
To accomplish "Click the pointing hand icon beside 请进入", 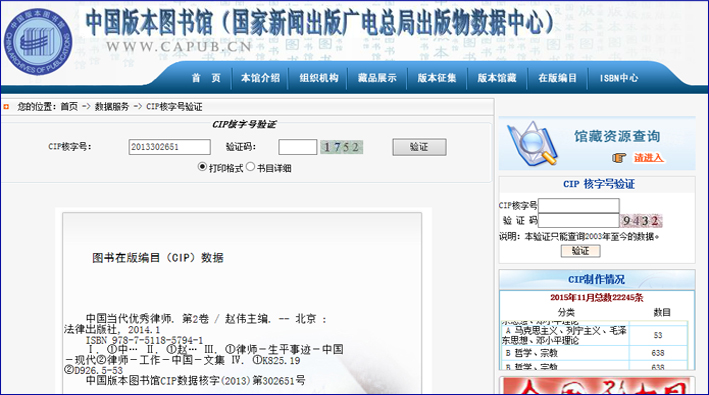I will coord(619,158).
